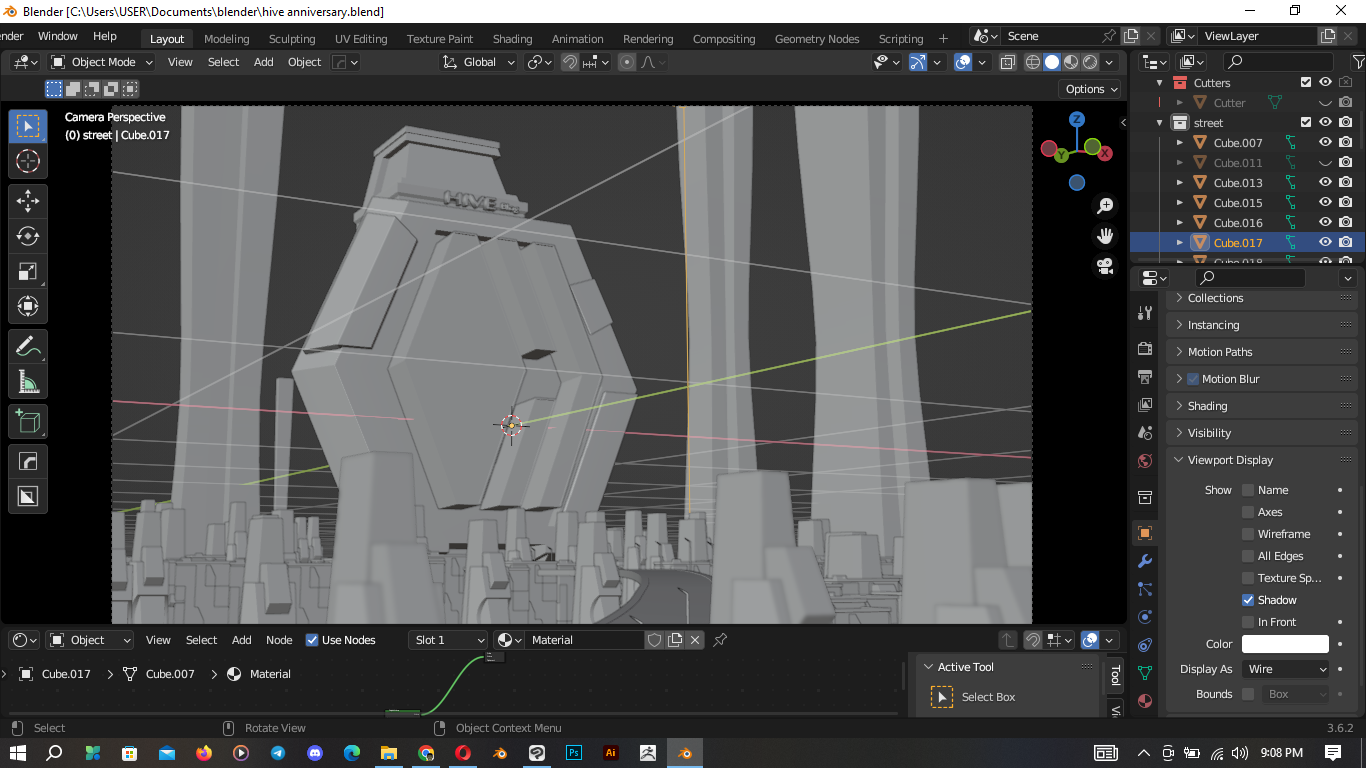
Task: Toggle the Motion Blur checkbox
Action: pyautogui.click(x=1193, y=379)
